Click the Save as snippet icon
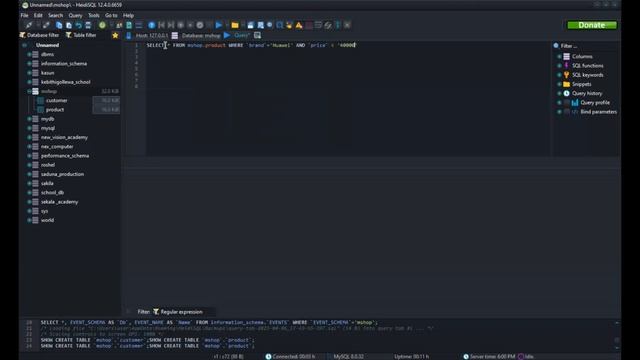Screen dimensions: 640x360 260,25
